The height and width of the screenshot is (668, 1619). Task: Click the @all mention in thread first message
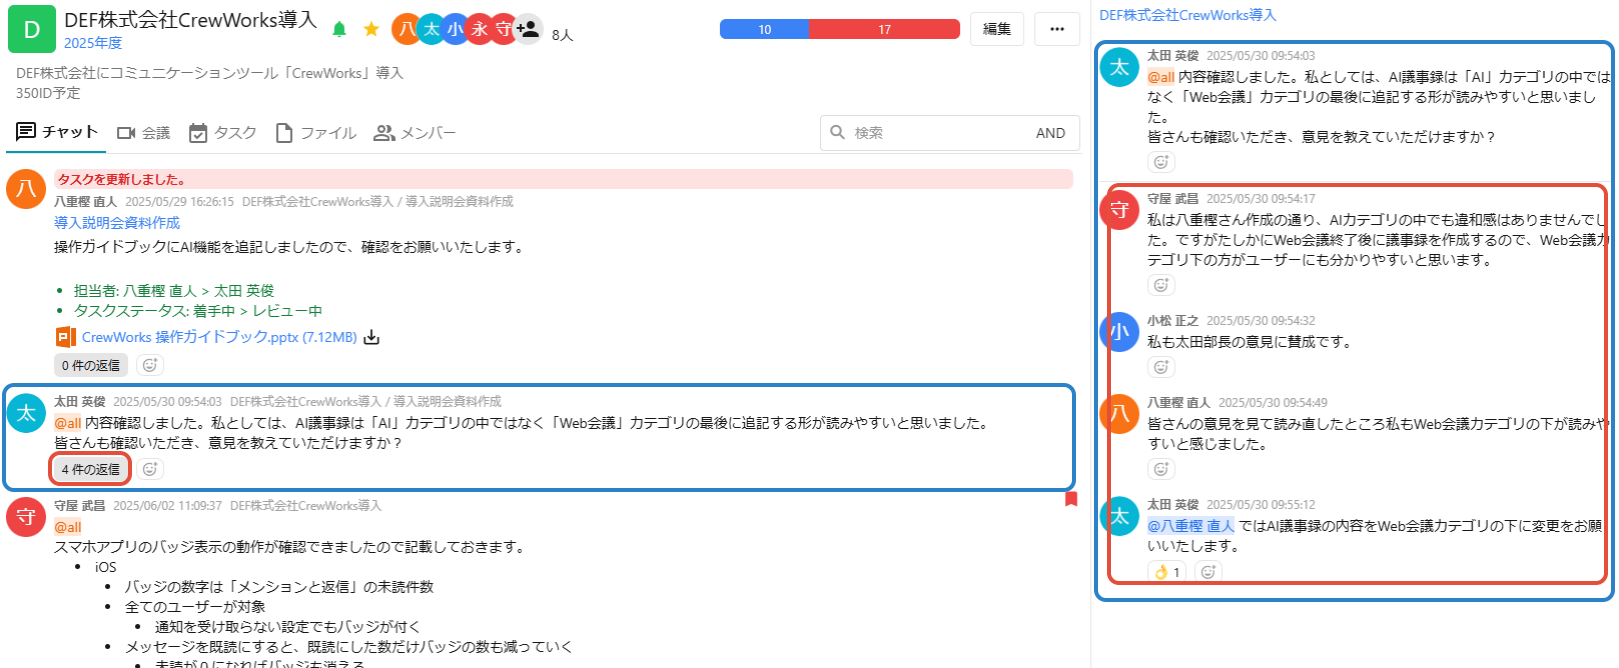click(x=1161, y=77)
